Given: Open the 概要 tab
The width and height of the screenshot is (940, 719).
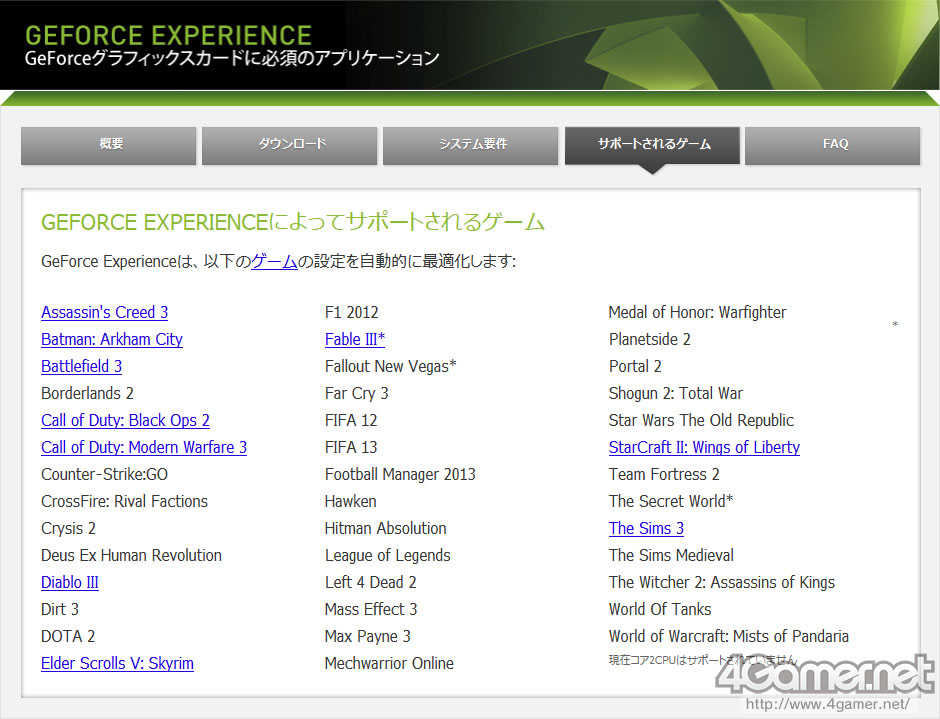Looking at the screenshot, I should click(109, 145).
